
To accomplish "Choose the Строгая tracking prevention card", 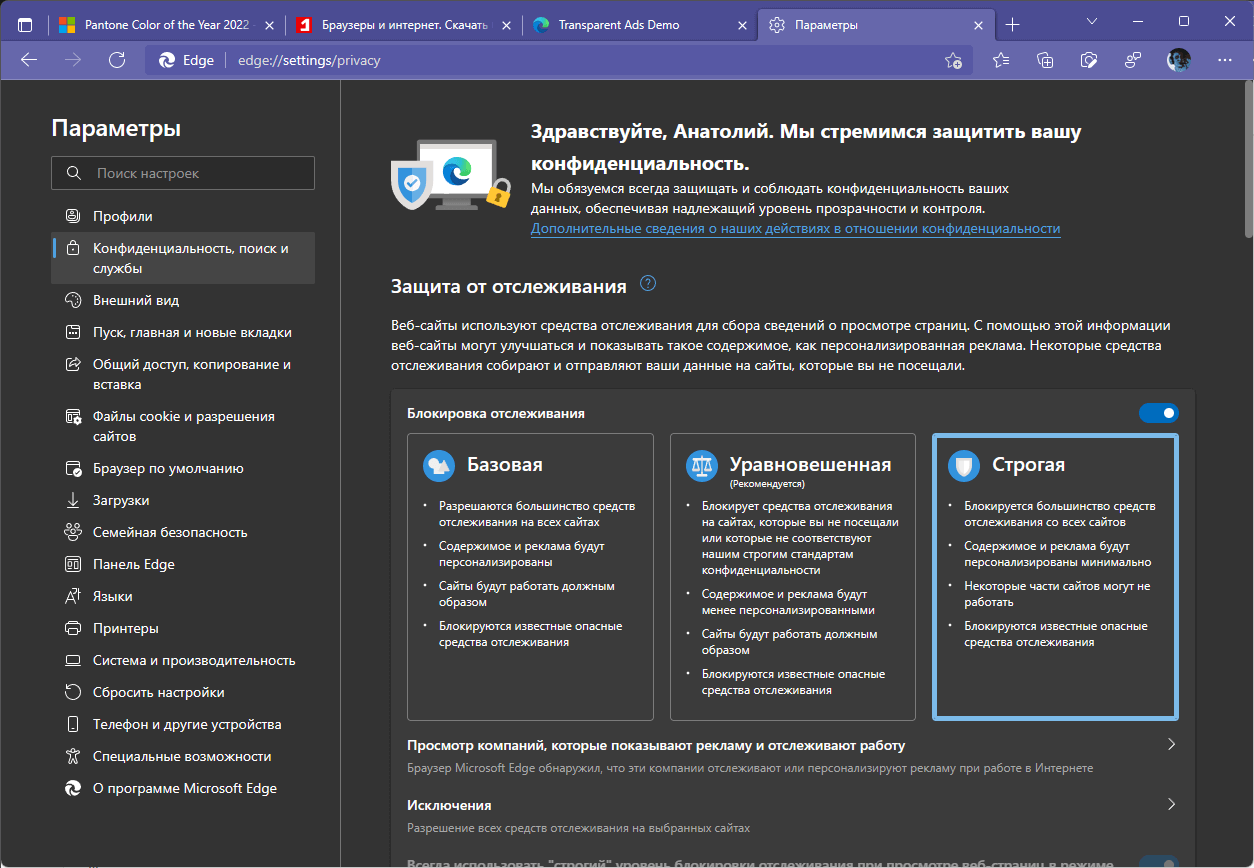I will pyautogui.click(x=1055, y=576).
